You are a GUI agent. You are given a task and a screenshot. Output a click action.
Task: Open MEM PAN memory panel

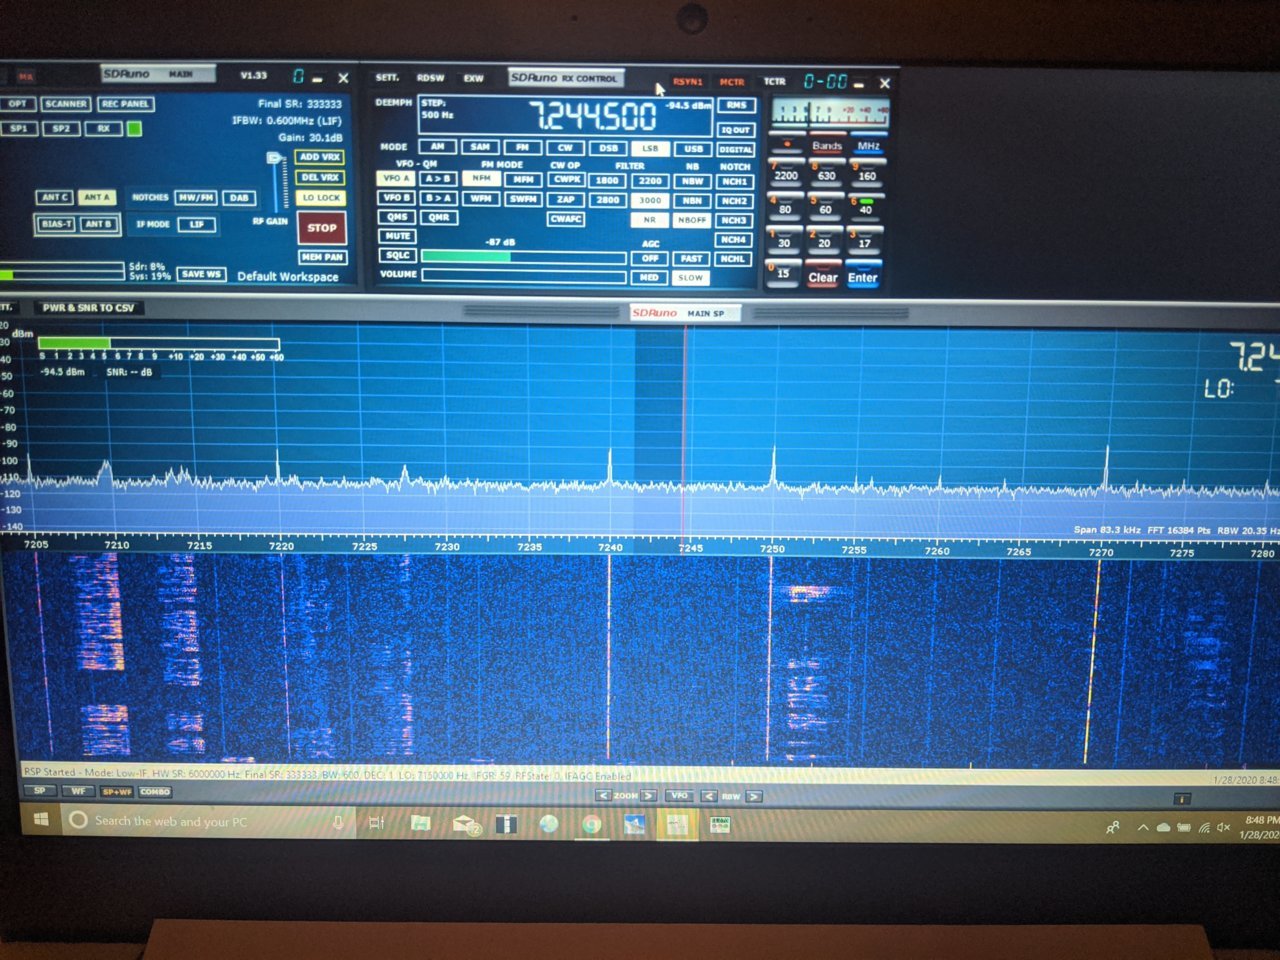pos(322,257)
